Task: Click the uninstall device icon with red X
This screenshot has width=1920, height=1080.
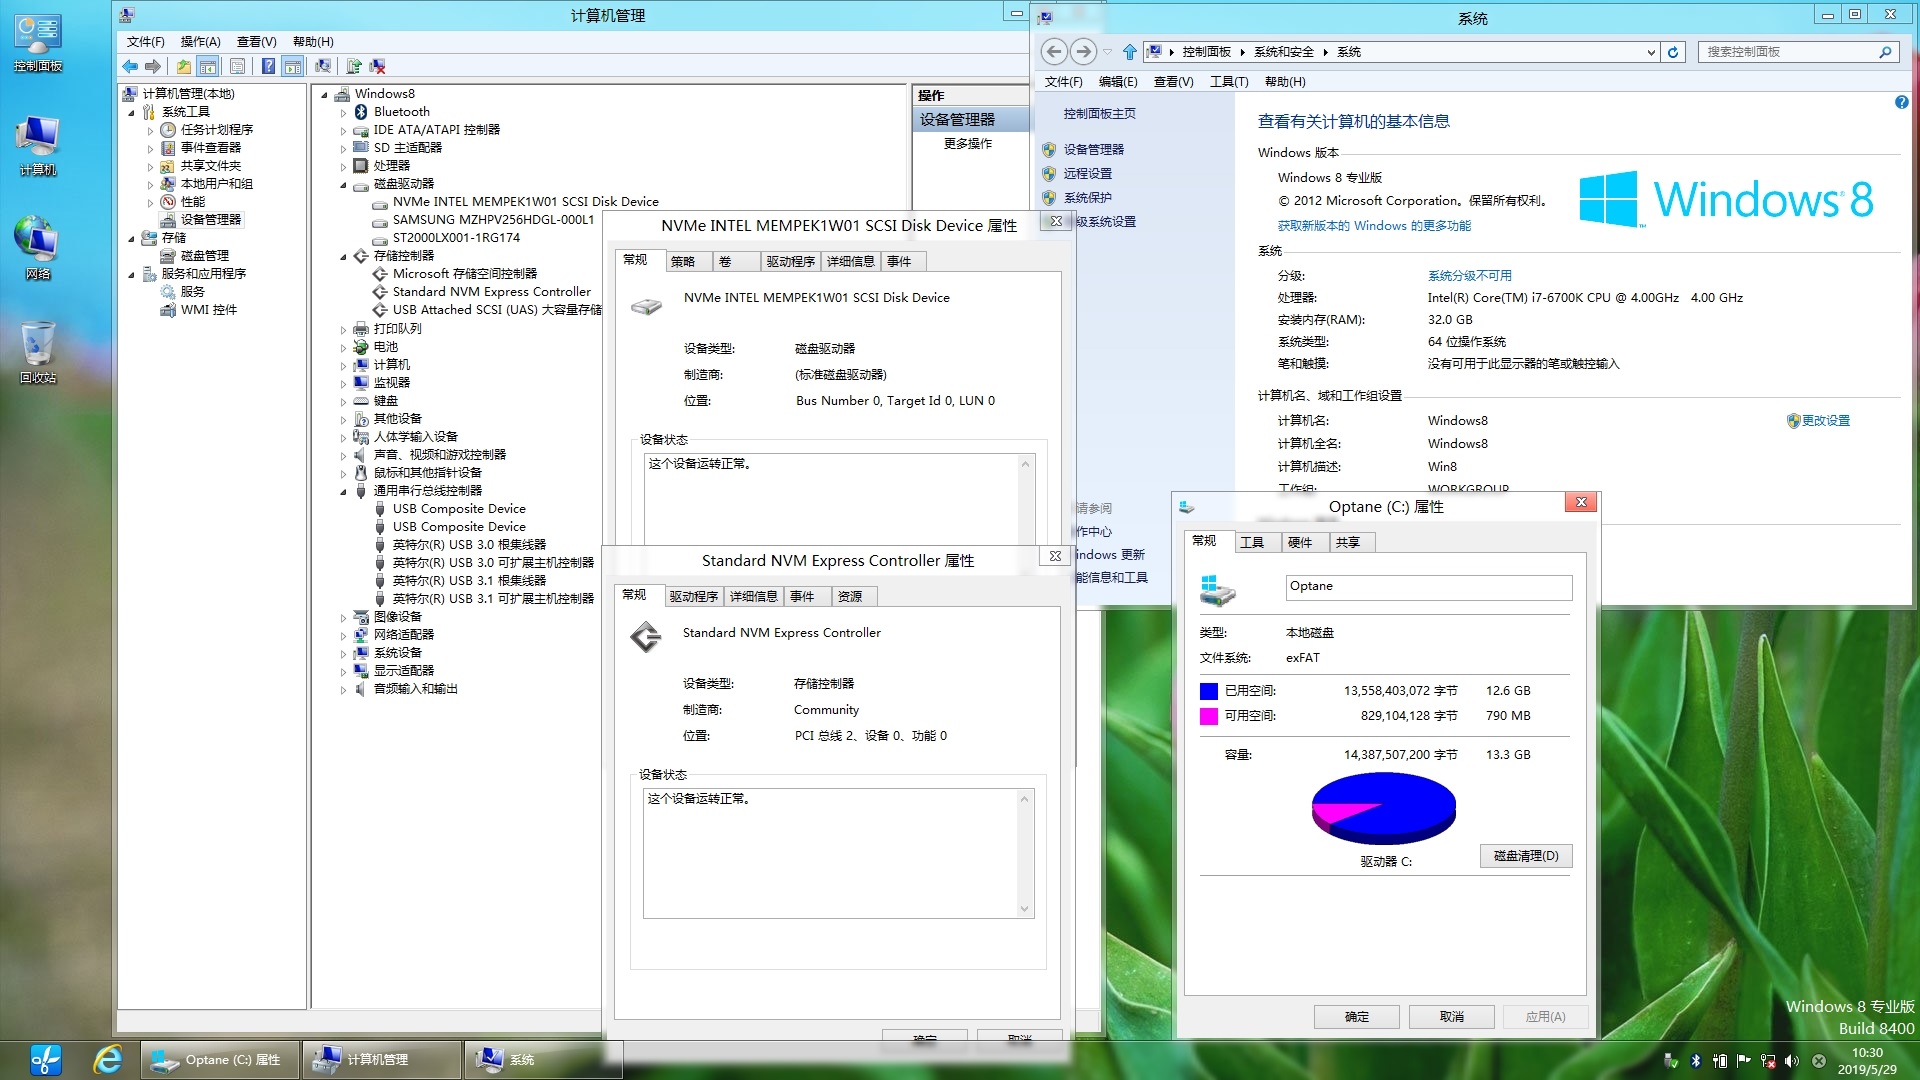Action: (x=377, y=66)
